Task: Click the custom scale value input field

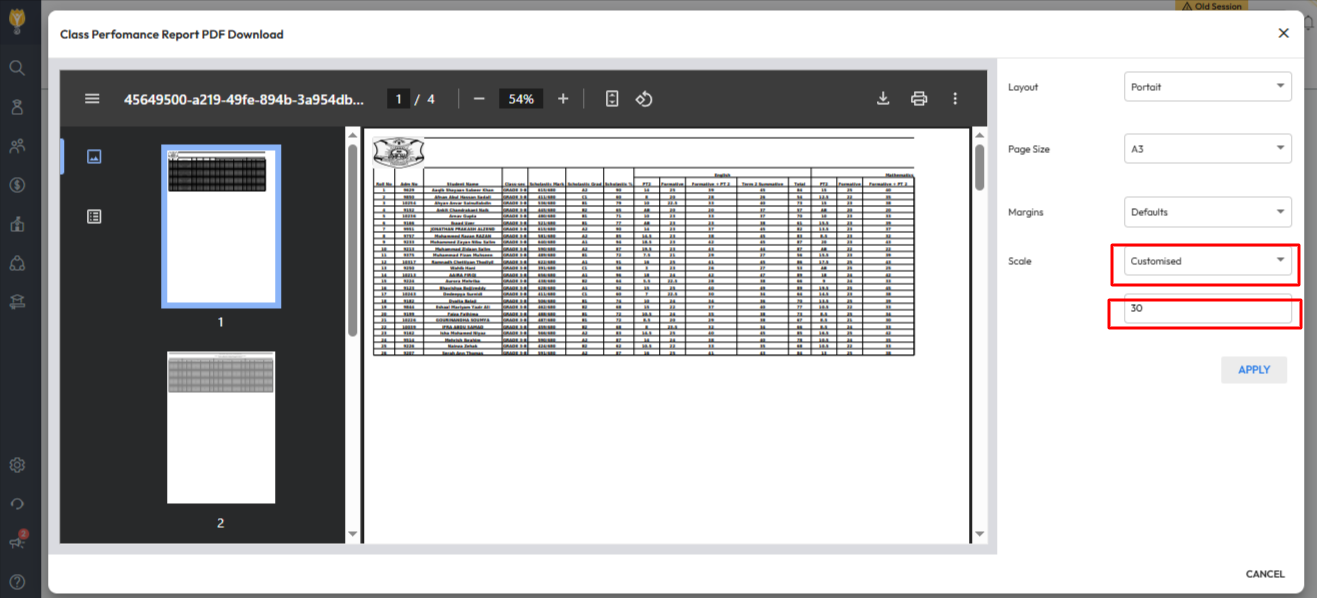Action: 1207,310
